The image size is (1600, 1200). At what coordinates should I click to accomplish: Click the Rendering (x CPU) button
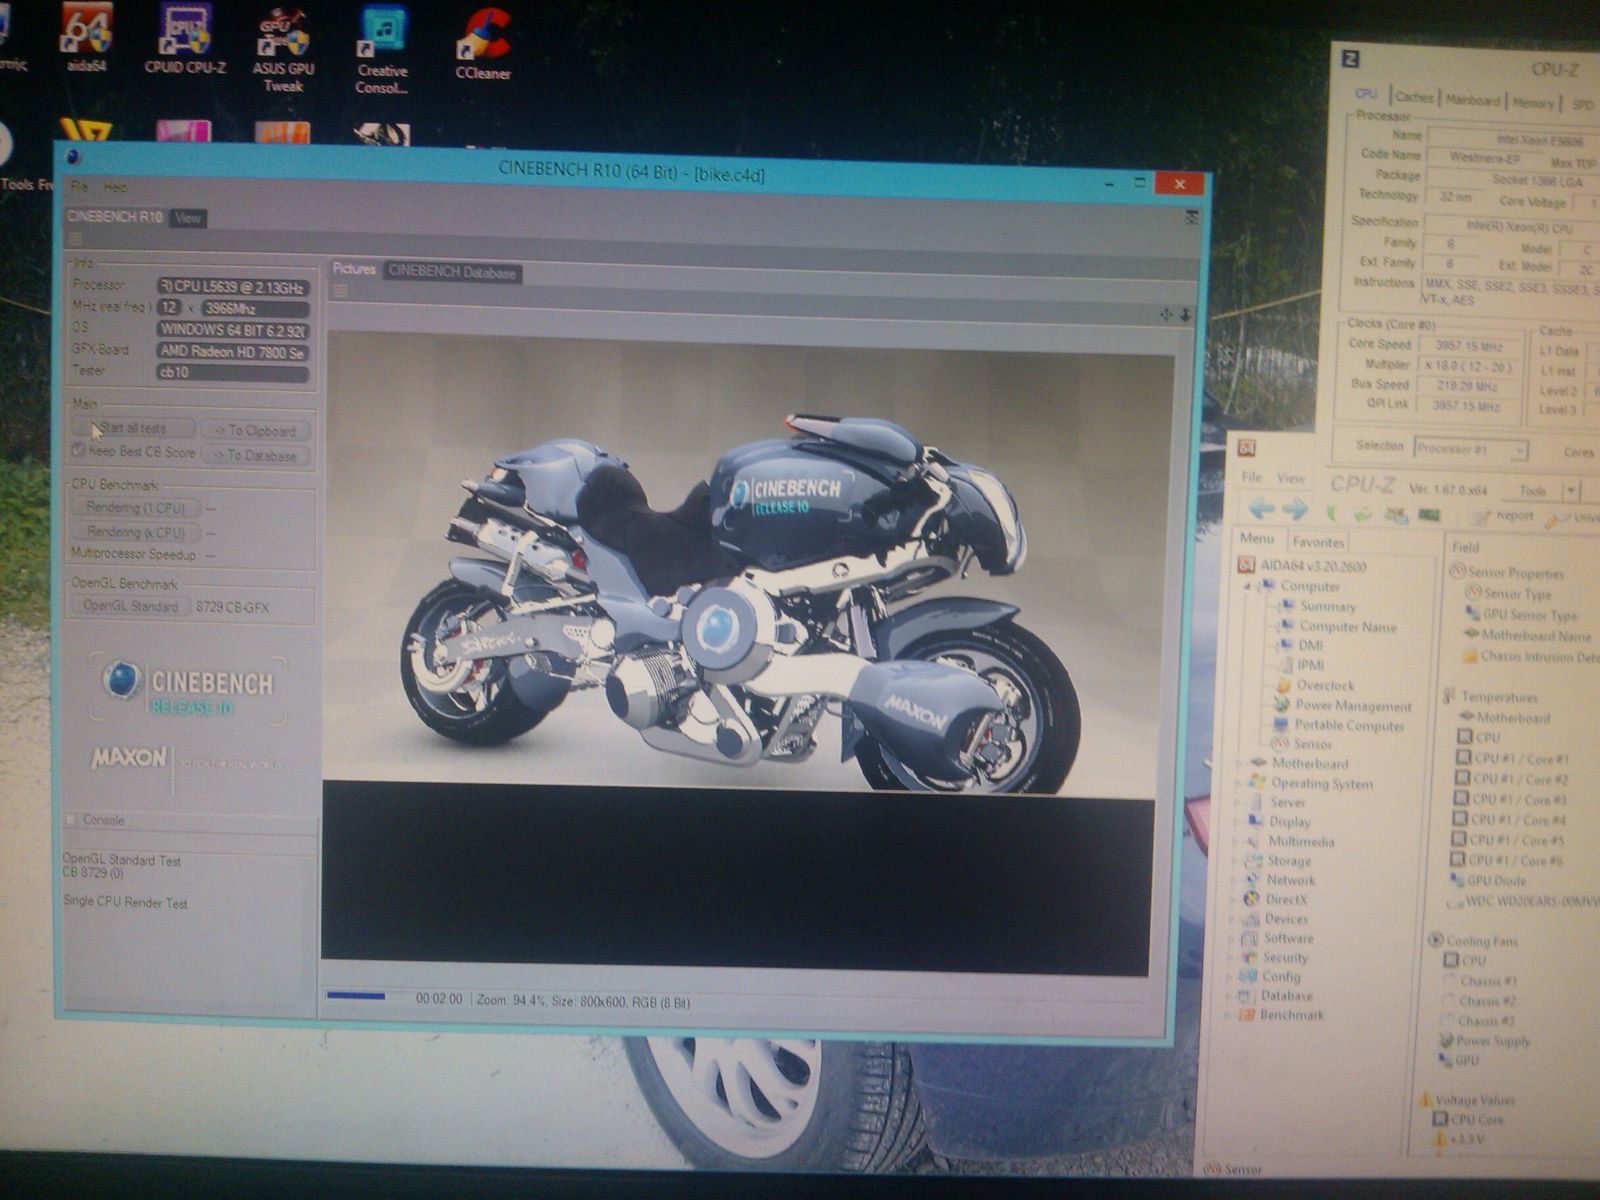pyautogui.click(x=135, y=533)
